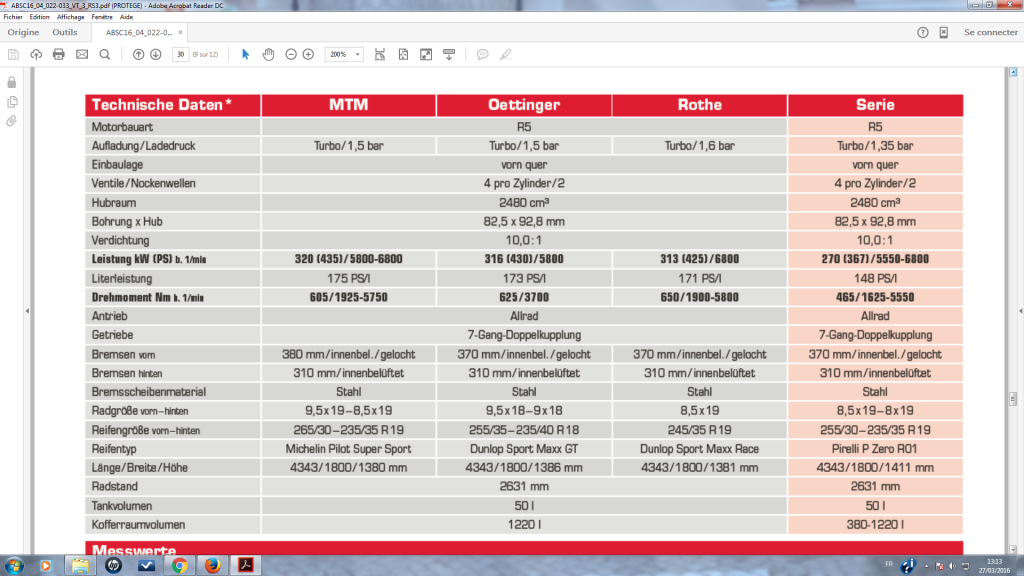Enable full screen mode icon

coord(426,54)
